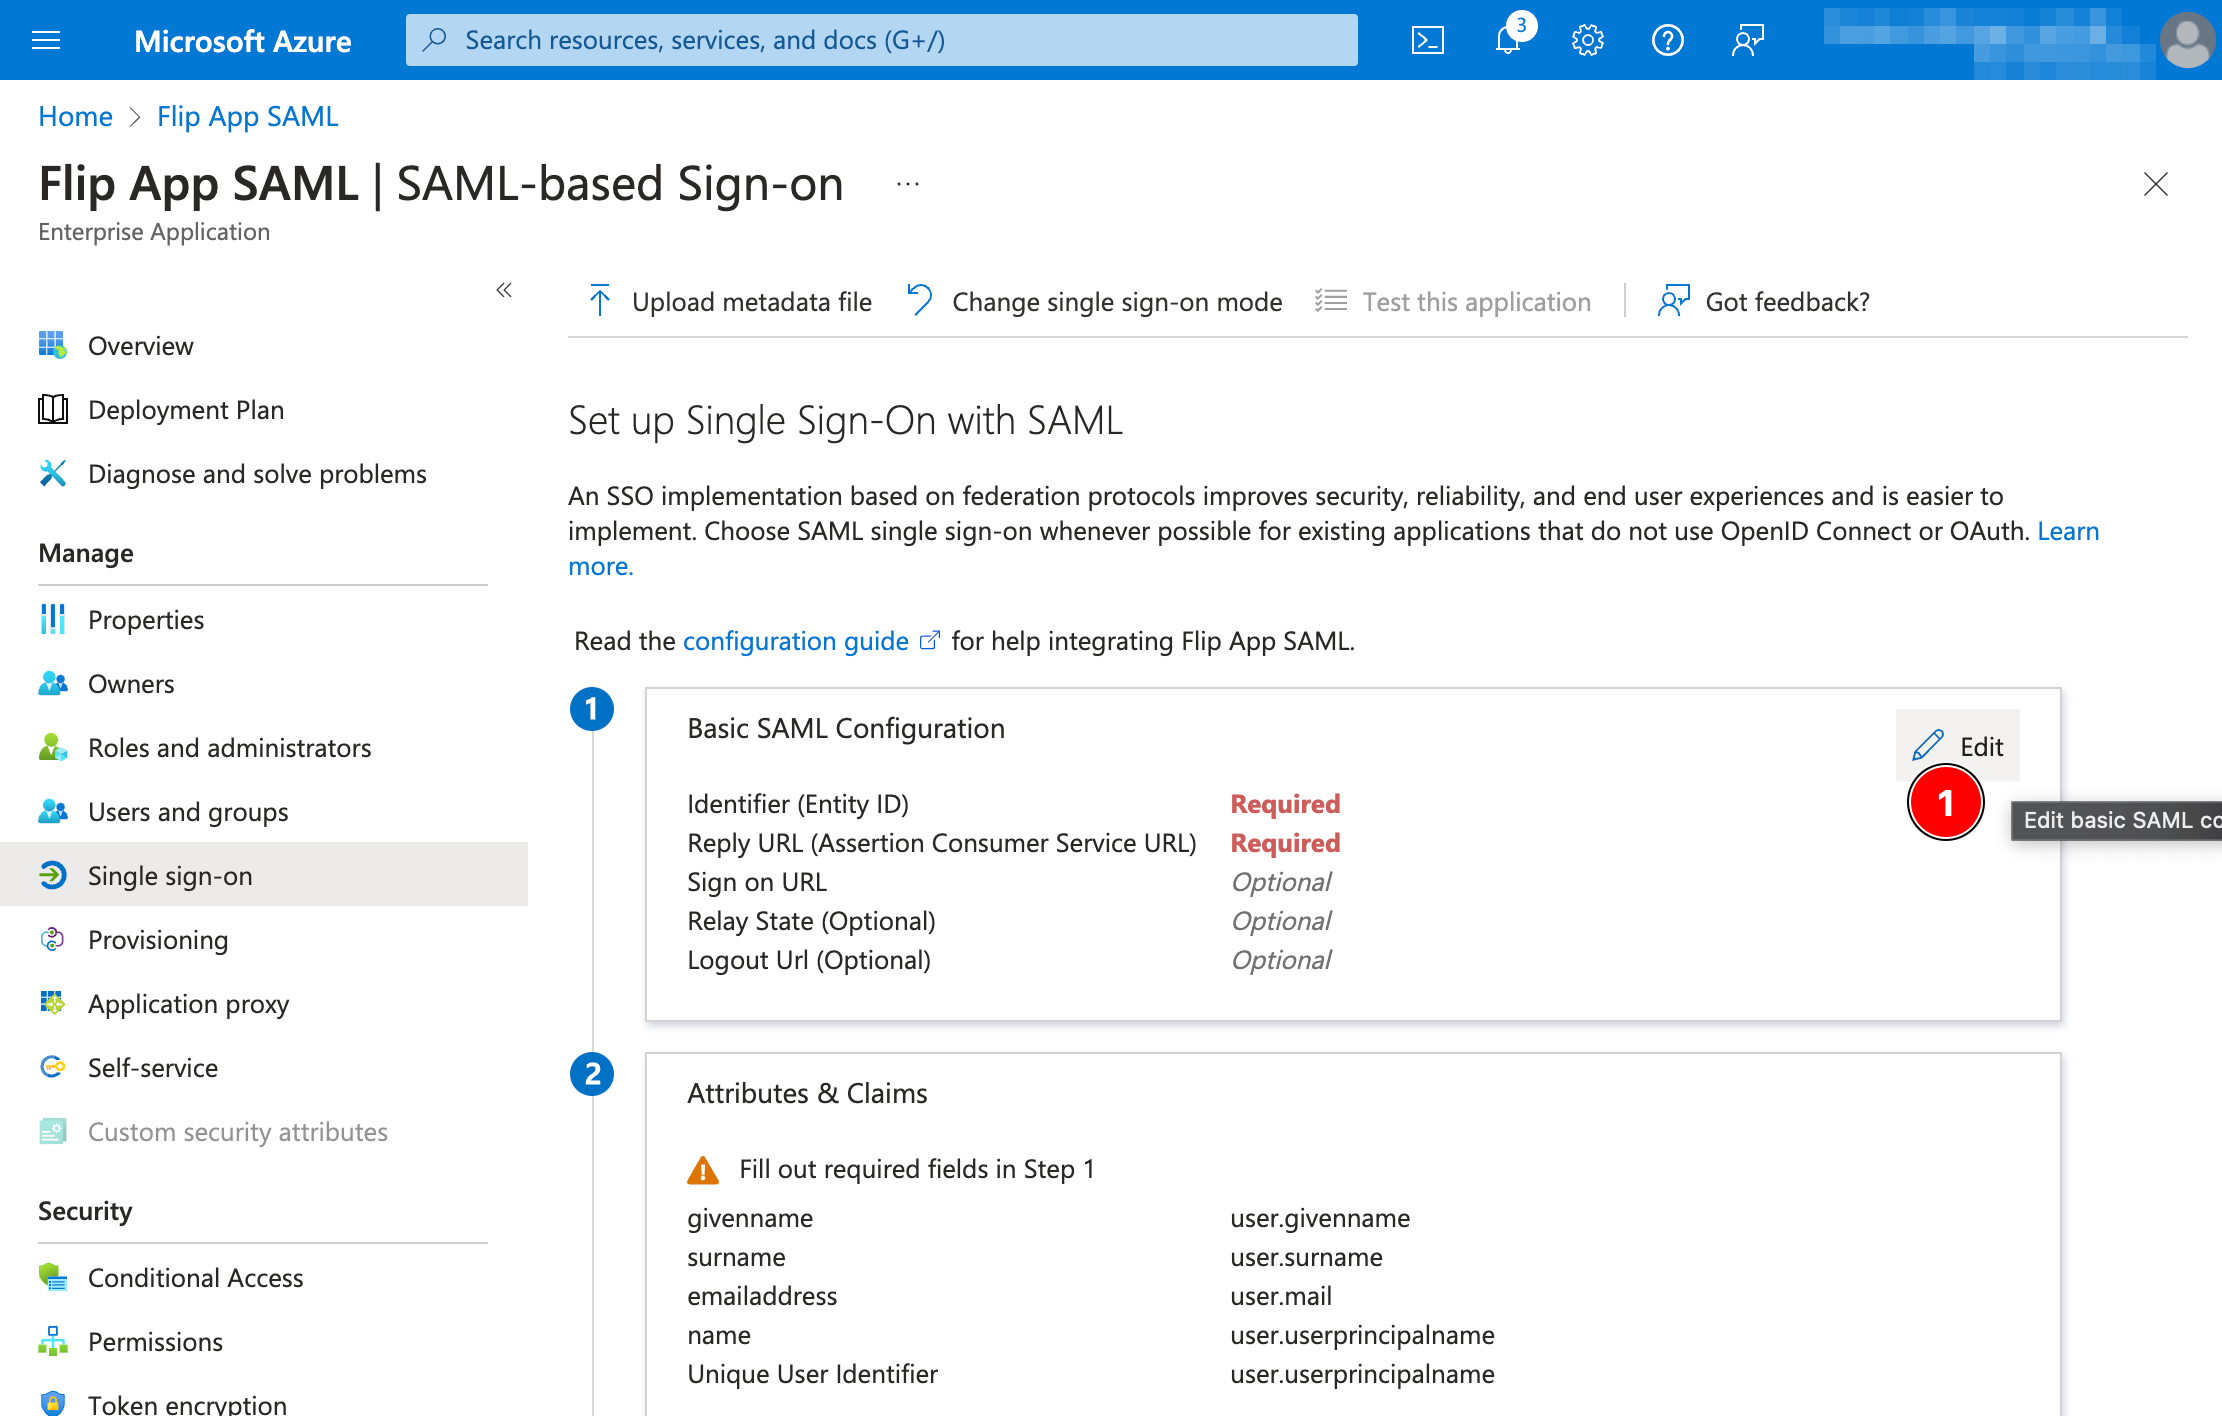Open portal settings gear

pyautogui.click(x=1587, y=40)
